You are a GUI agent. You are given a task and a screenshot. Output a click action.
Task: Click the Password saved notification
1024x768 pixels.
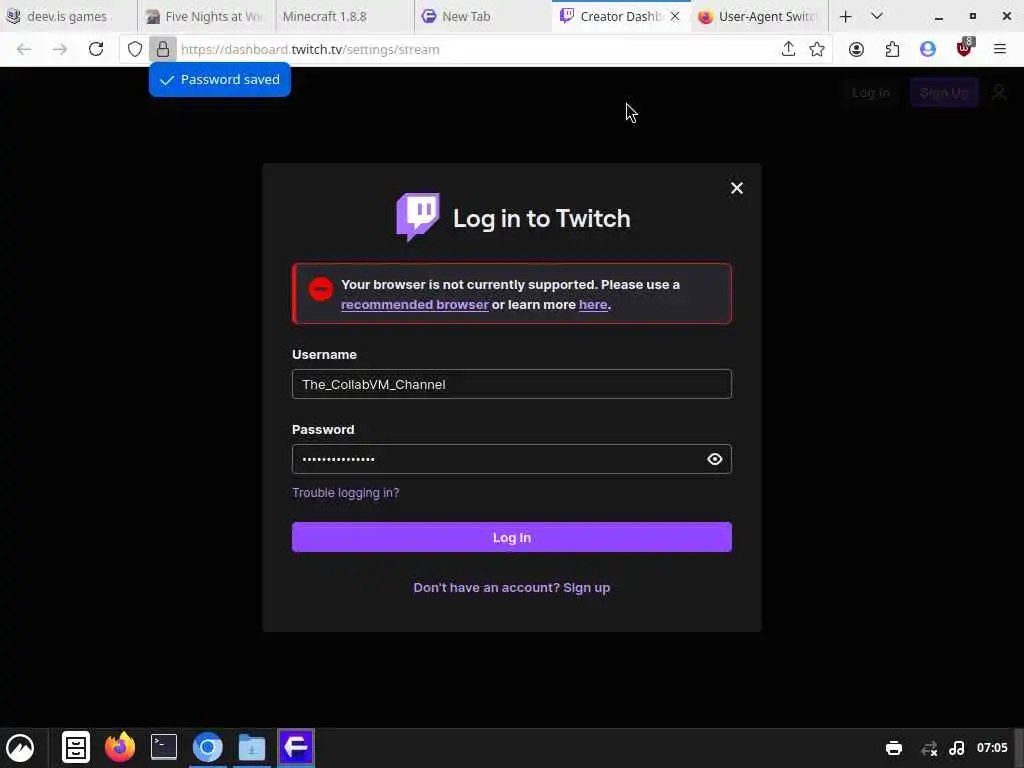[220, 80]
